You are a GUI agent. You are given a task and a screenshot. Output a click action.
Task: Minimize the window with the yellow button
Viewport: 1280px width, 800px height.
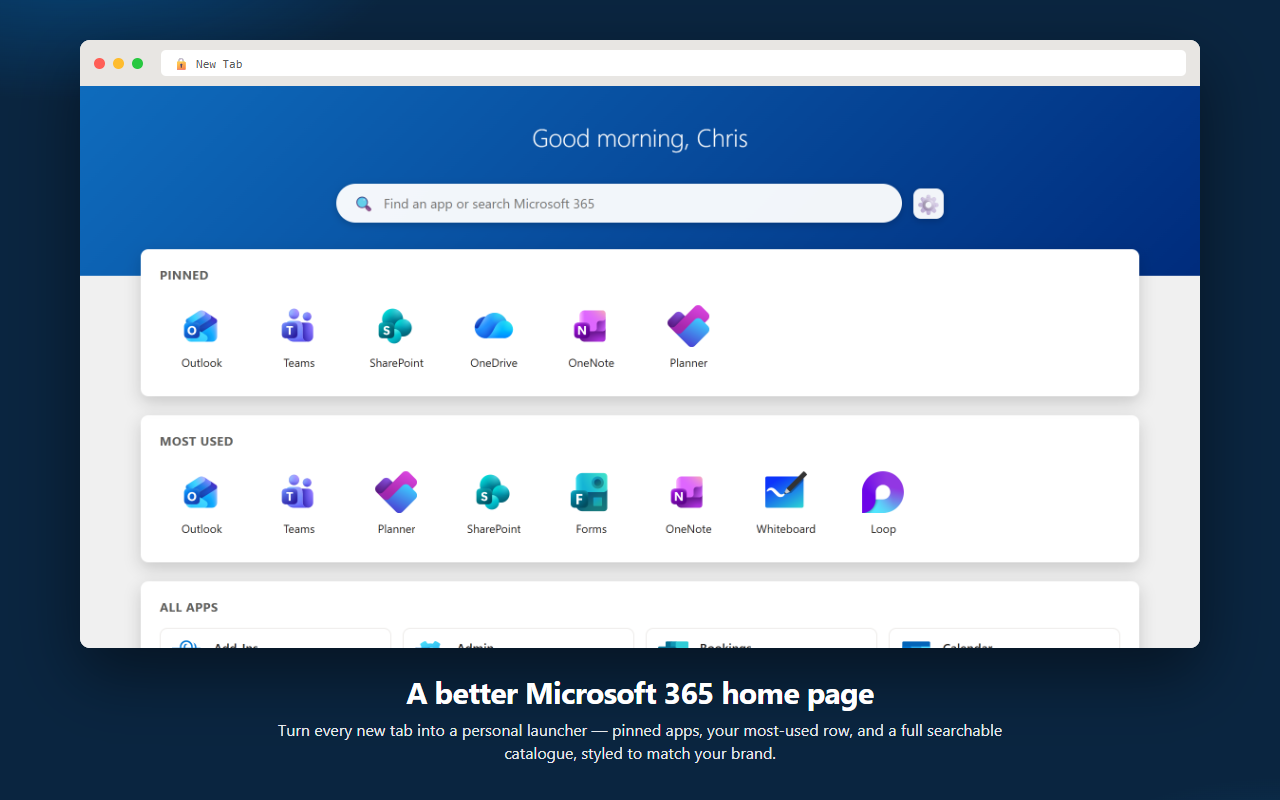pos(118,64)
